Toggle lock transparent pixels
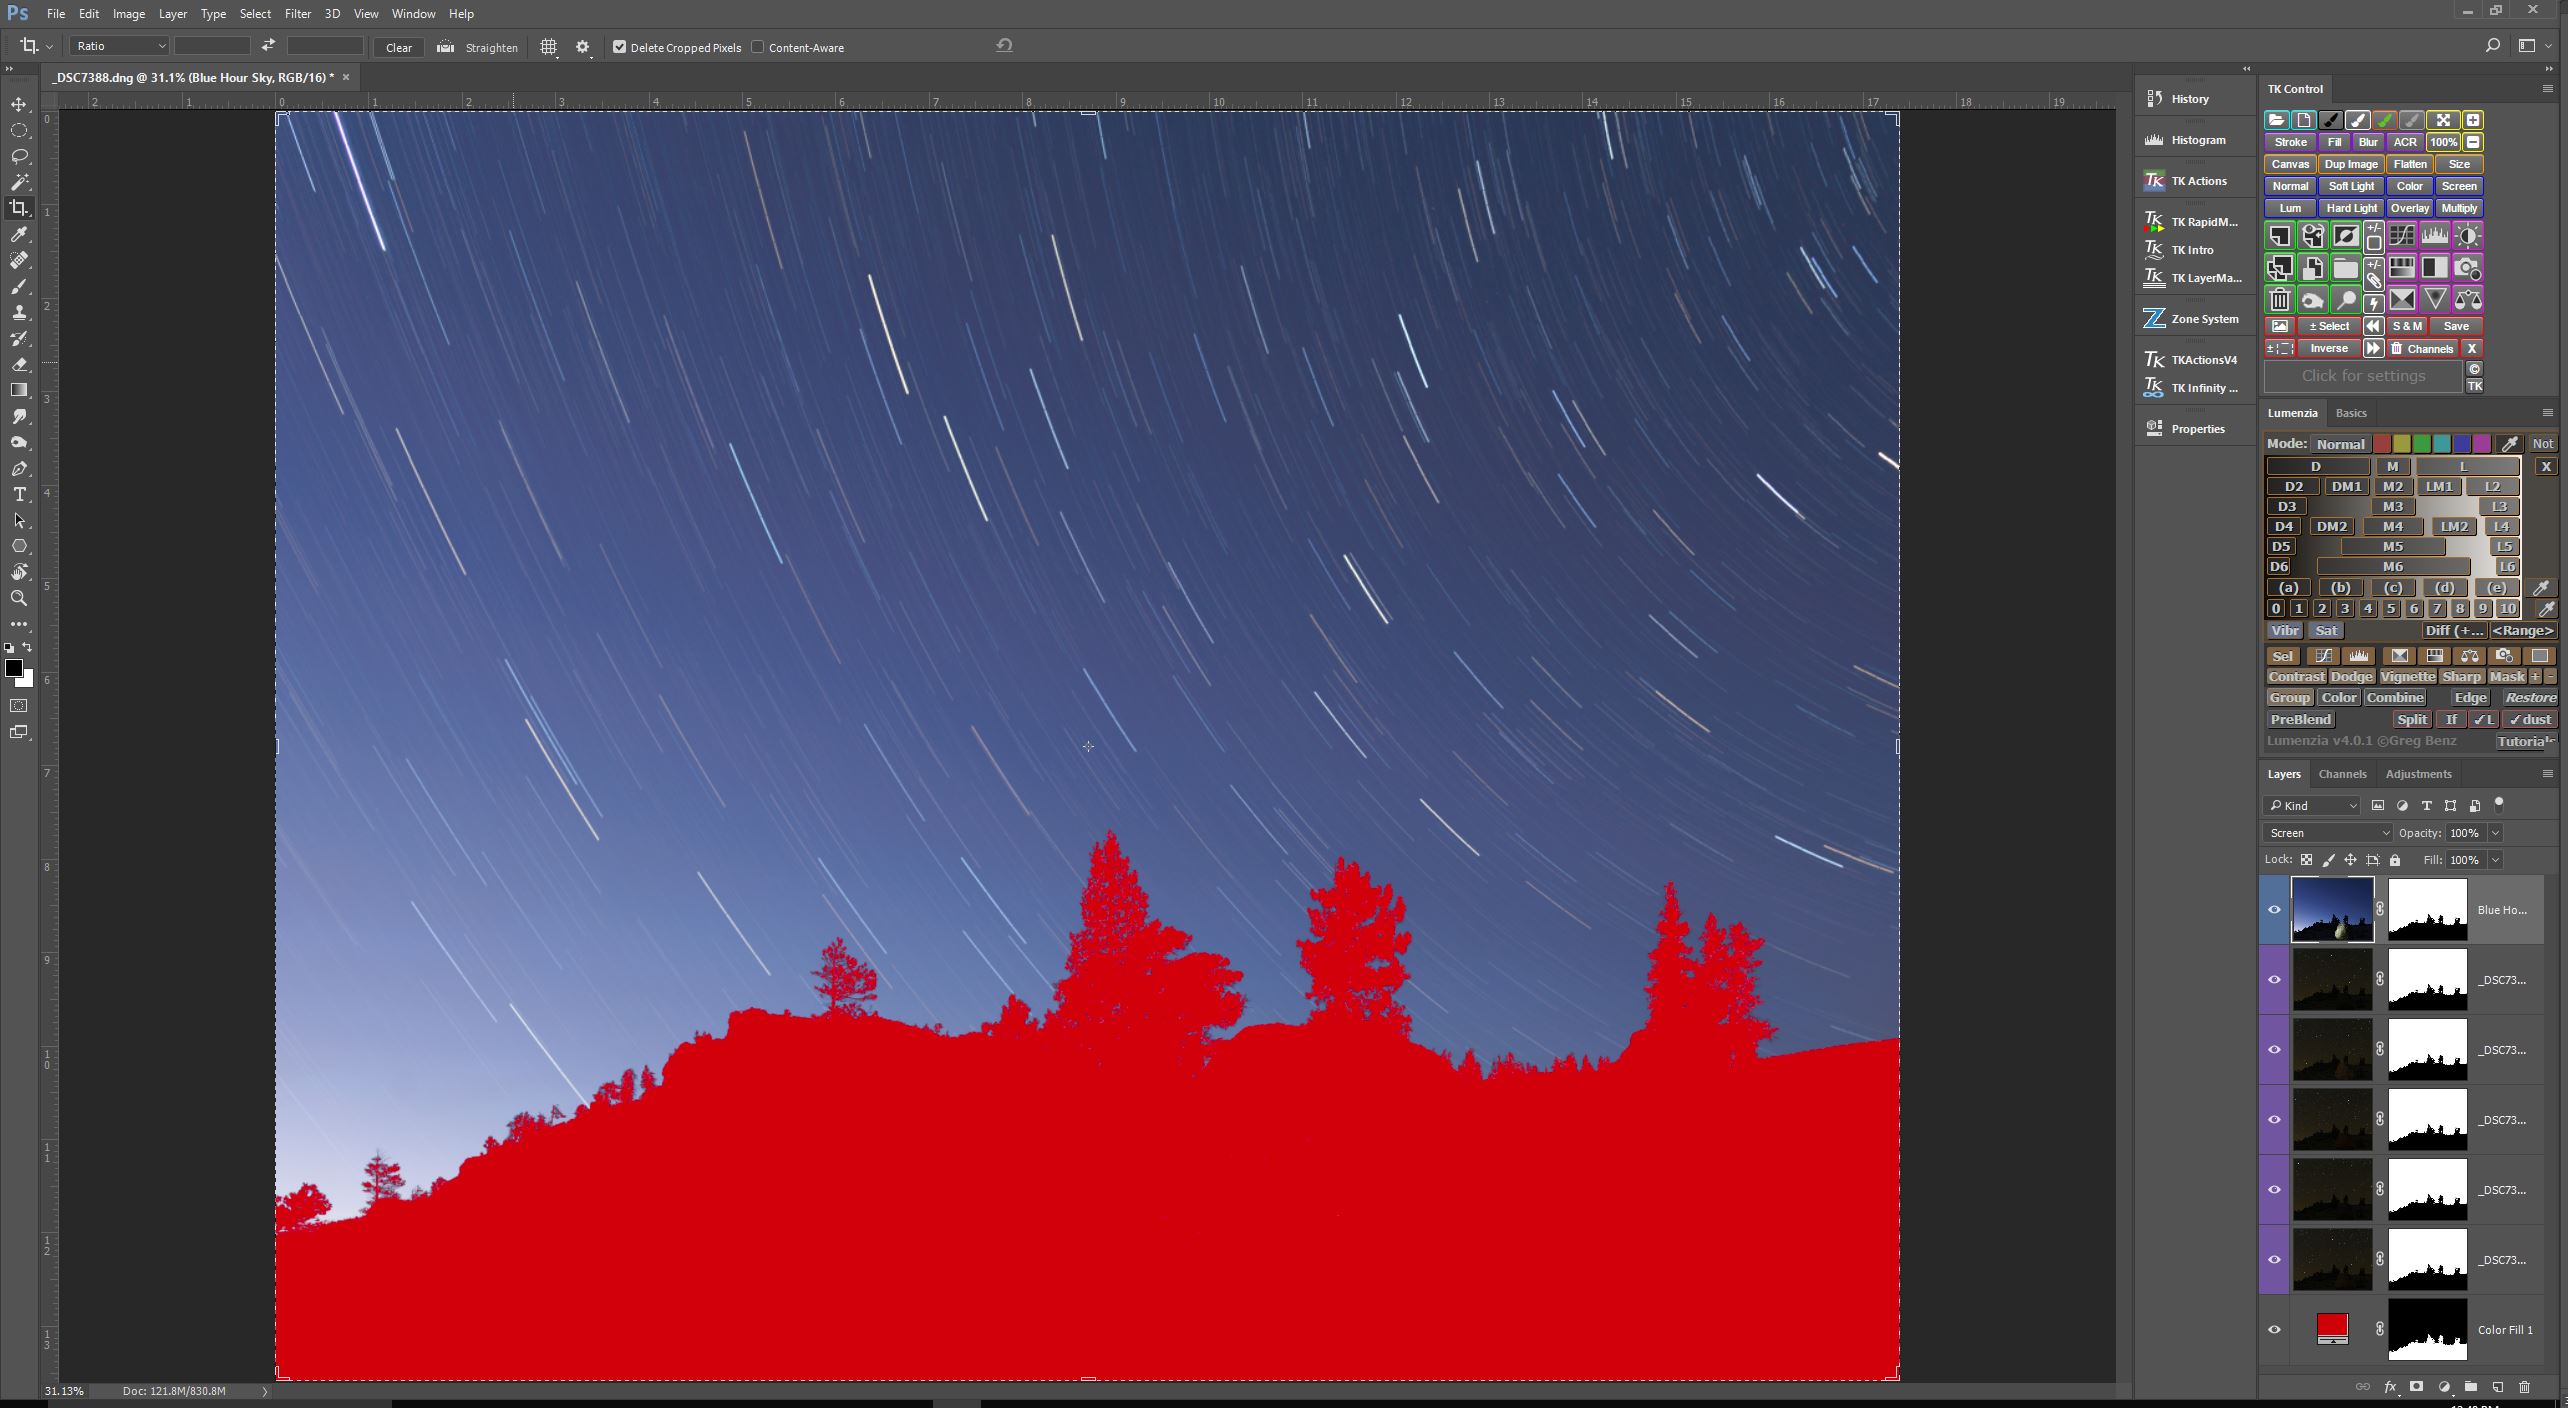The width and height of the screenshot is (2568, 1408). point(2306,860)
